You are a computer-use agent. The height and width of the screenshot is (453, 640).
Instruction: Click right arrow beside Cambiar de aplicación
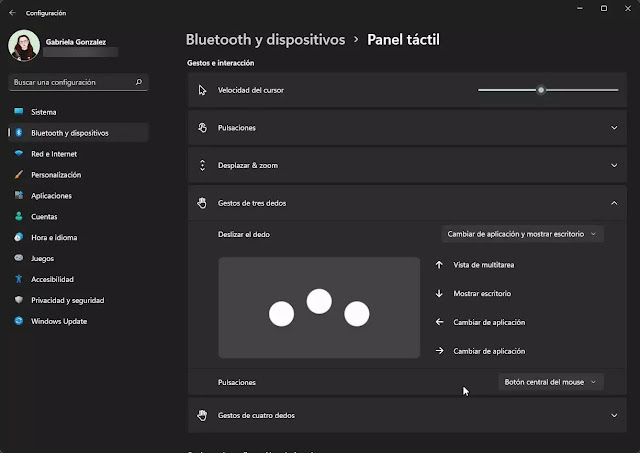pyautogui.click(x=439, y=351)
